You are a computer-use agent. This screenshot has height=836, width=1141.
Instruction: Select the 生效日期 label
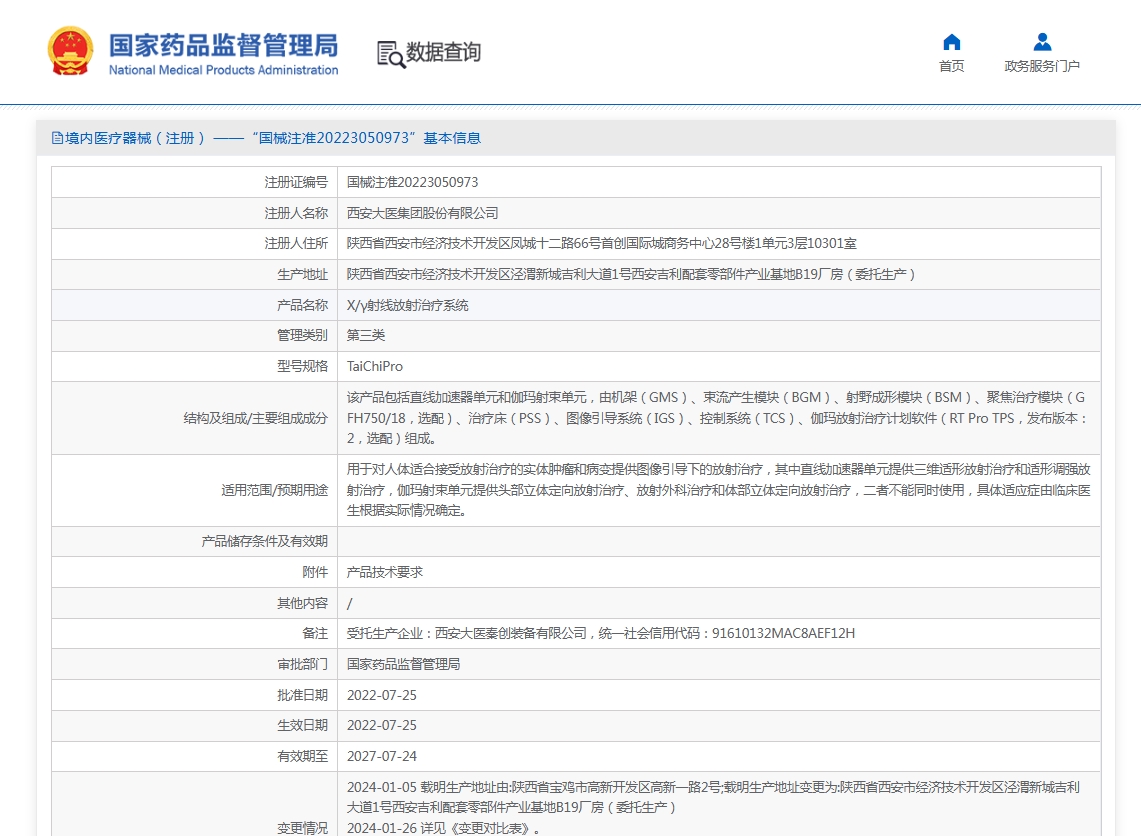point(303,725)
